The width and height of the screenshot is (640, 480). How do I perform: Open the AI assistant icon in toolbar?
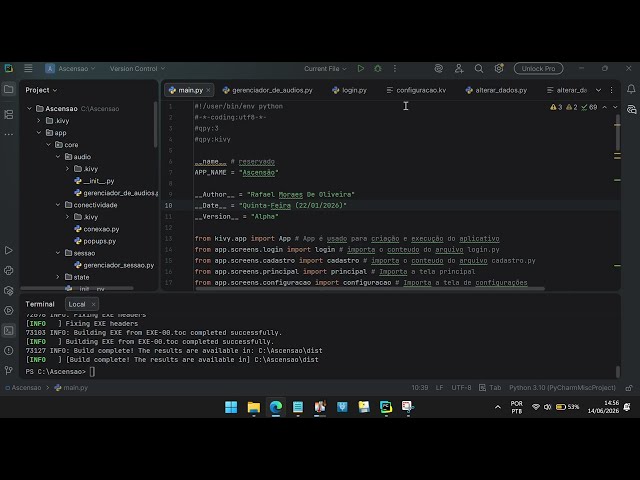(x=439, y=69)
